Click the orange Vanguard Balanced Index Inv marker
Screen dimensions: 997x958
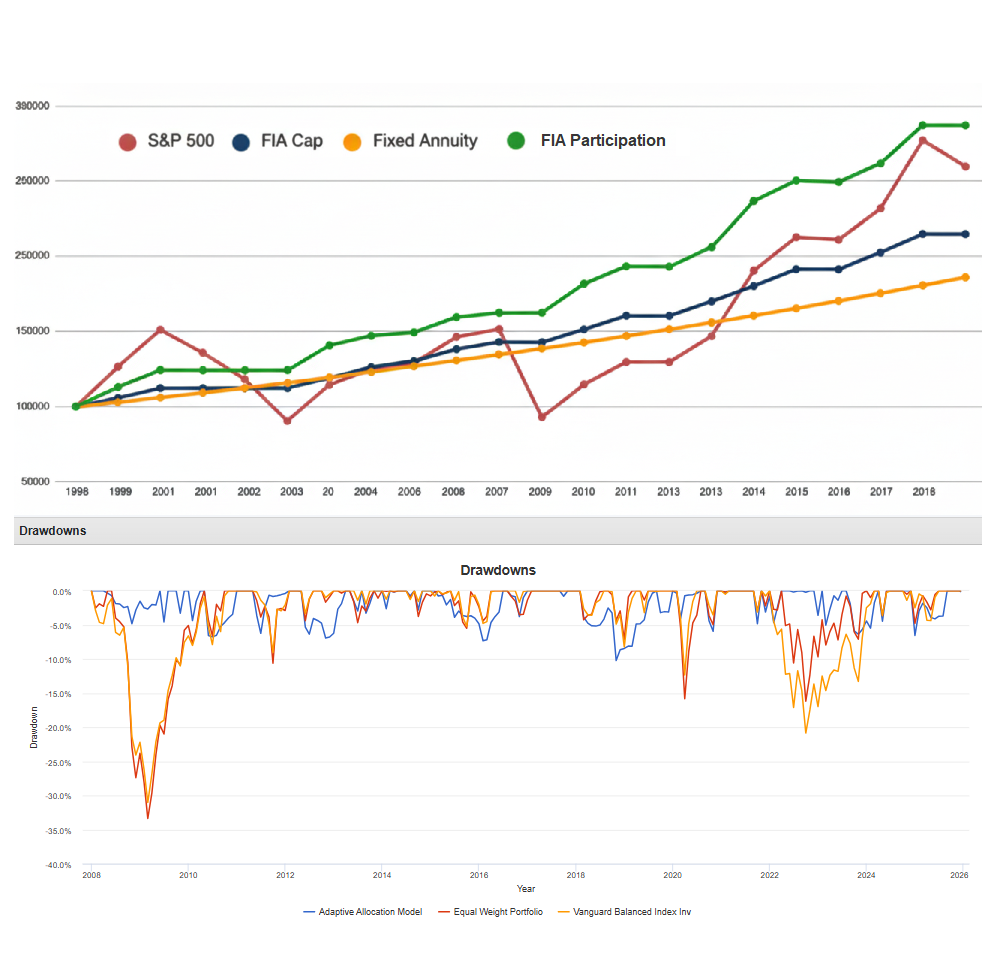[566, 912]
